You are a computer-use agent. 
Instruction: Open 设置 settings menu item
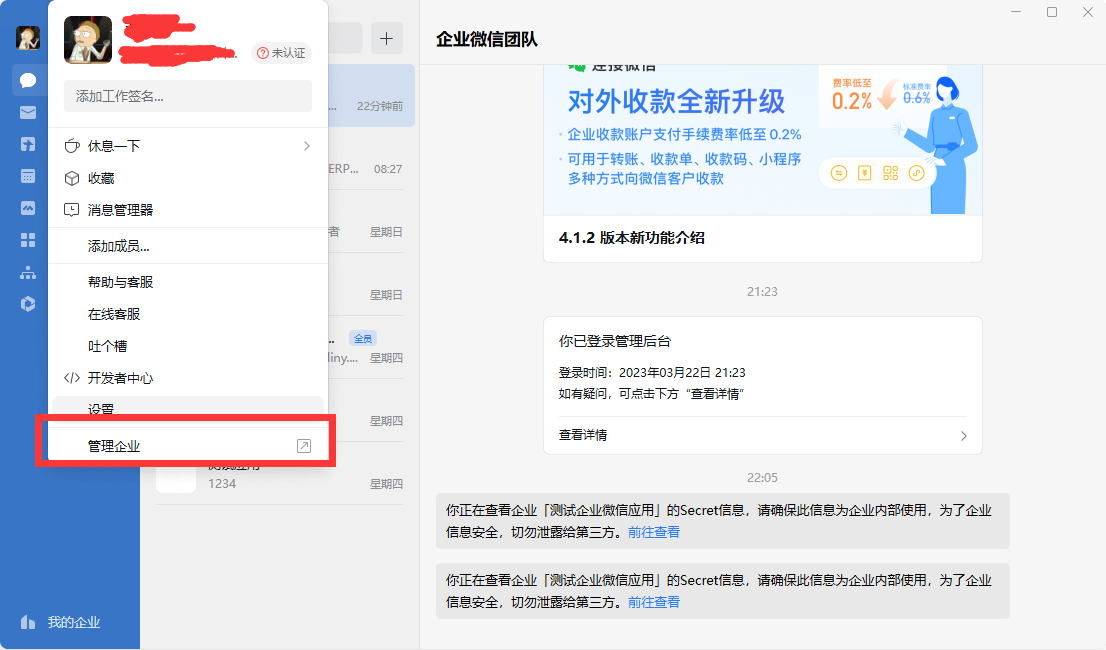[x=188, y=407]
